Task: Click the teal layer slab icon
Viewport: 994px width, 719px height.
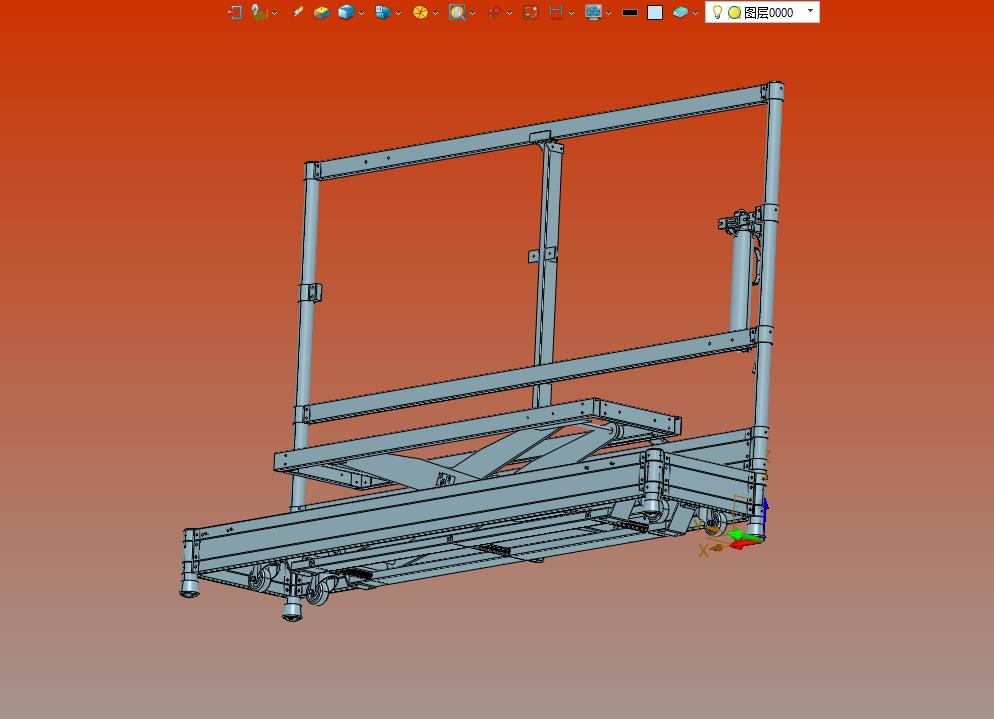Action: click(x=680, y=12)
